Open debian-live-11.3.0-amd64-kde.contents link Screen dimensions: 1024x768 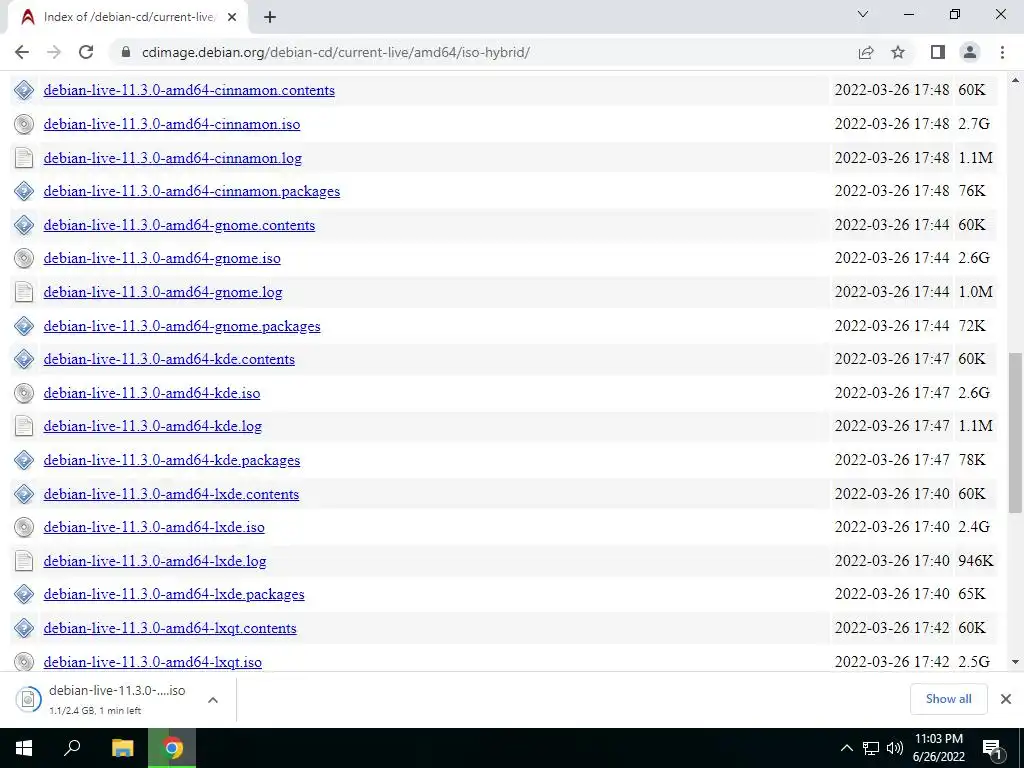169,359
